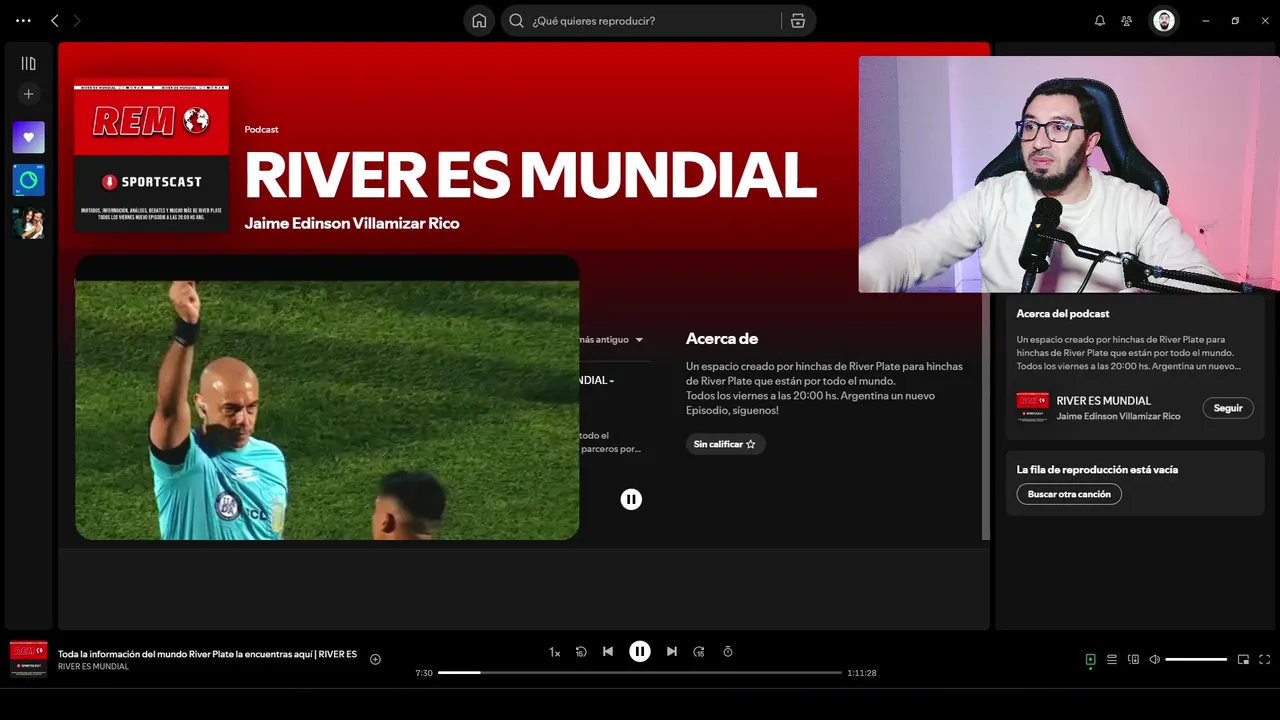Image resolution: width=1280 pixels, height=720 pixels.
Task: Click author Jaime Edinson Villamizar Rico in header
Action: (x=352, y=223)
